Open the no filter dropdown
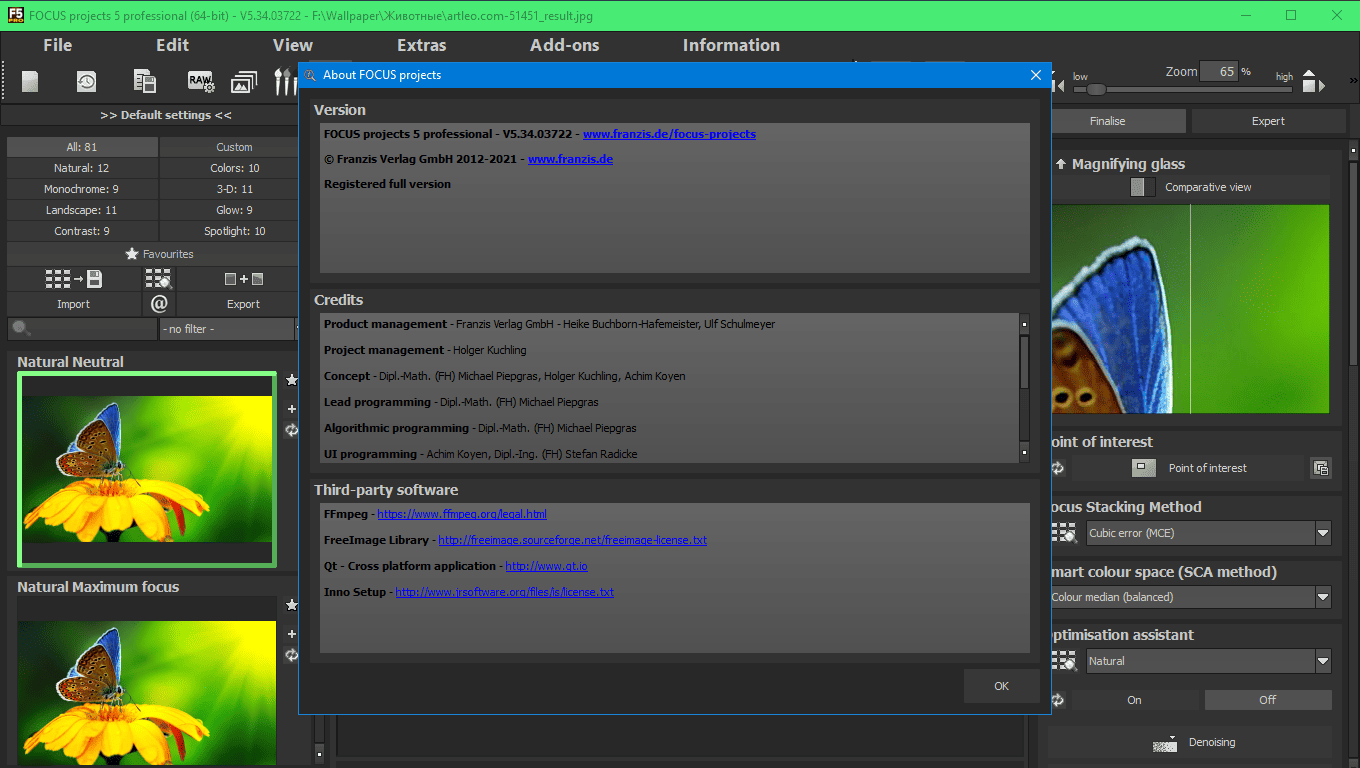Viewport: 1360px width, 768px height. (x=228, y=329)
